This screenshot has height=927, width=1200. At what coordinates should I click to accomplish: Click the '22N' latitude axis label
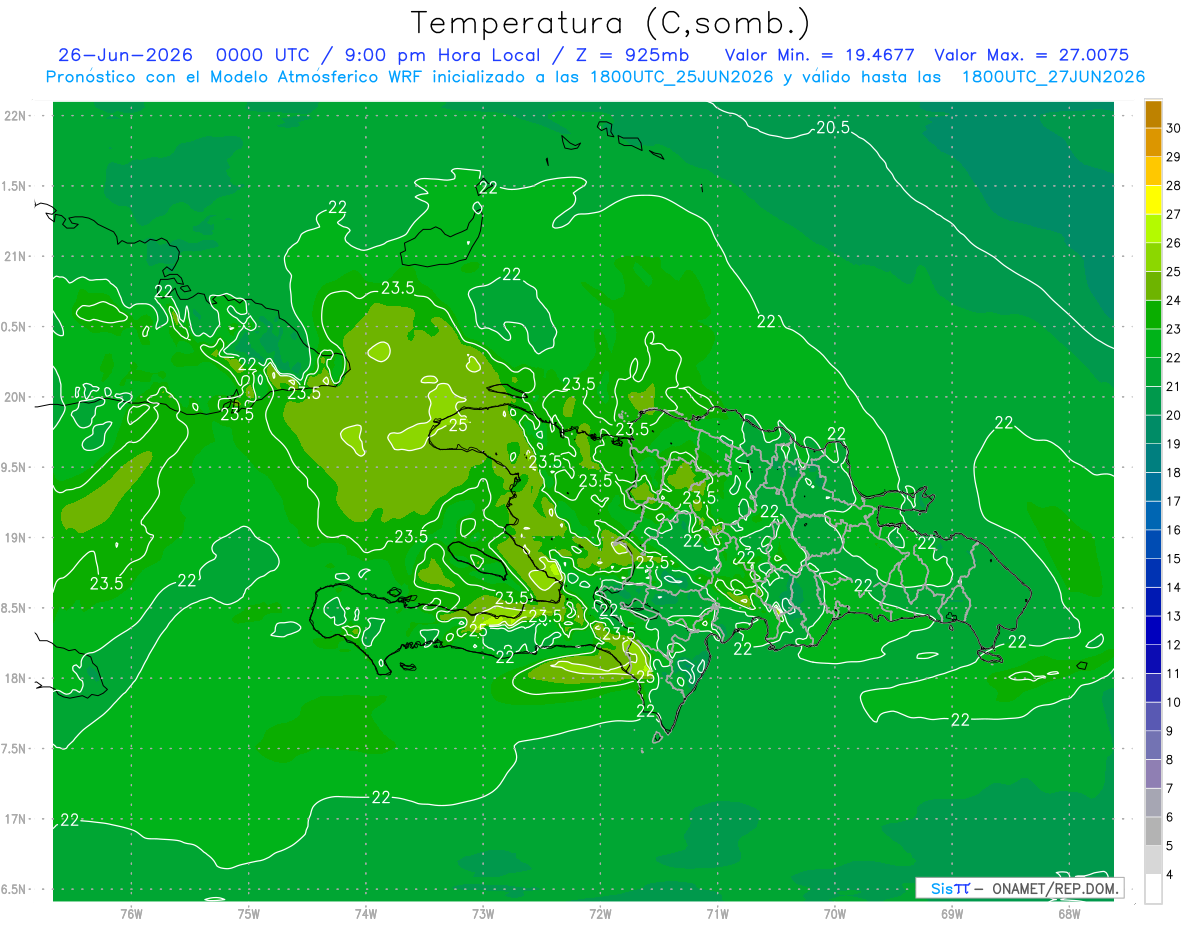click(x=15, y=116)
